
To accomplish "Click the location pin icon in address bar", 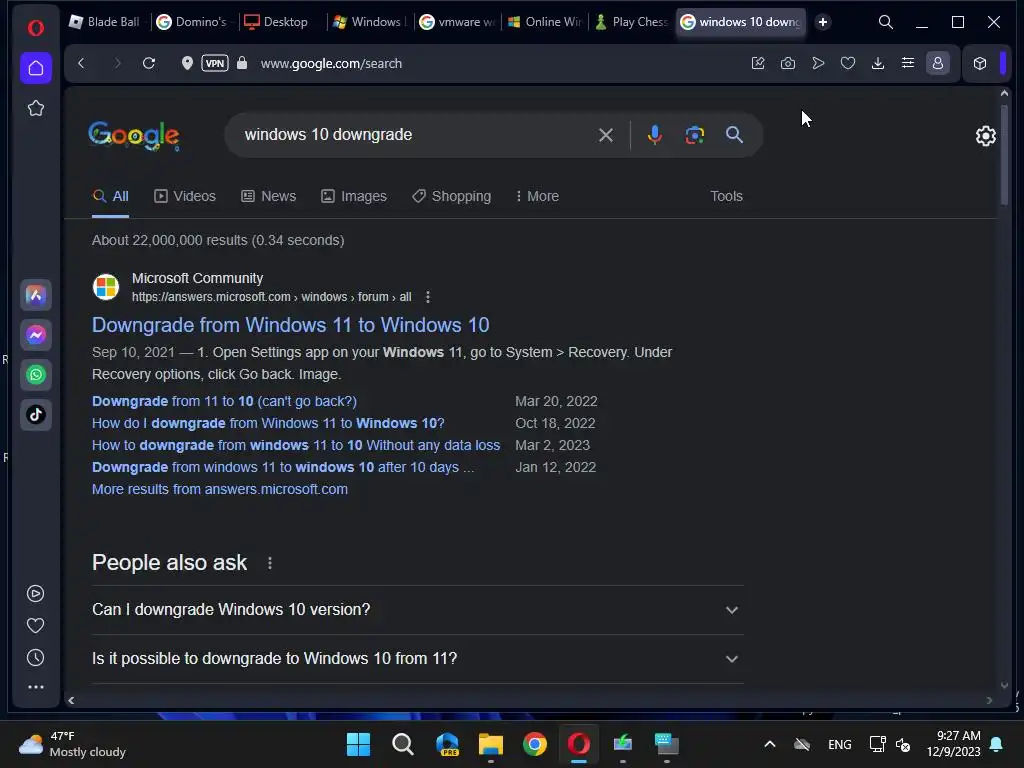I will click(187, 63).
